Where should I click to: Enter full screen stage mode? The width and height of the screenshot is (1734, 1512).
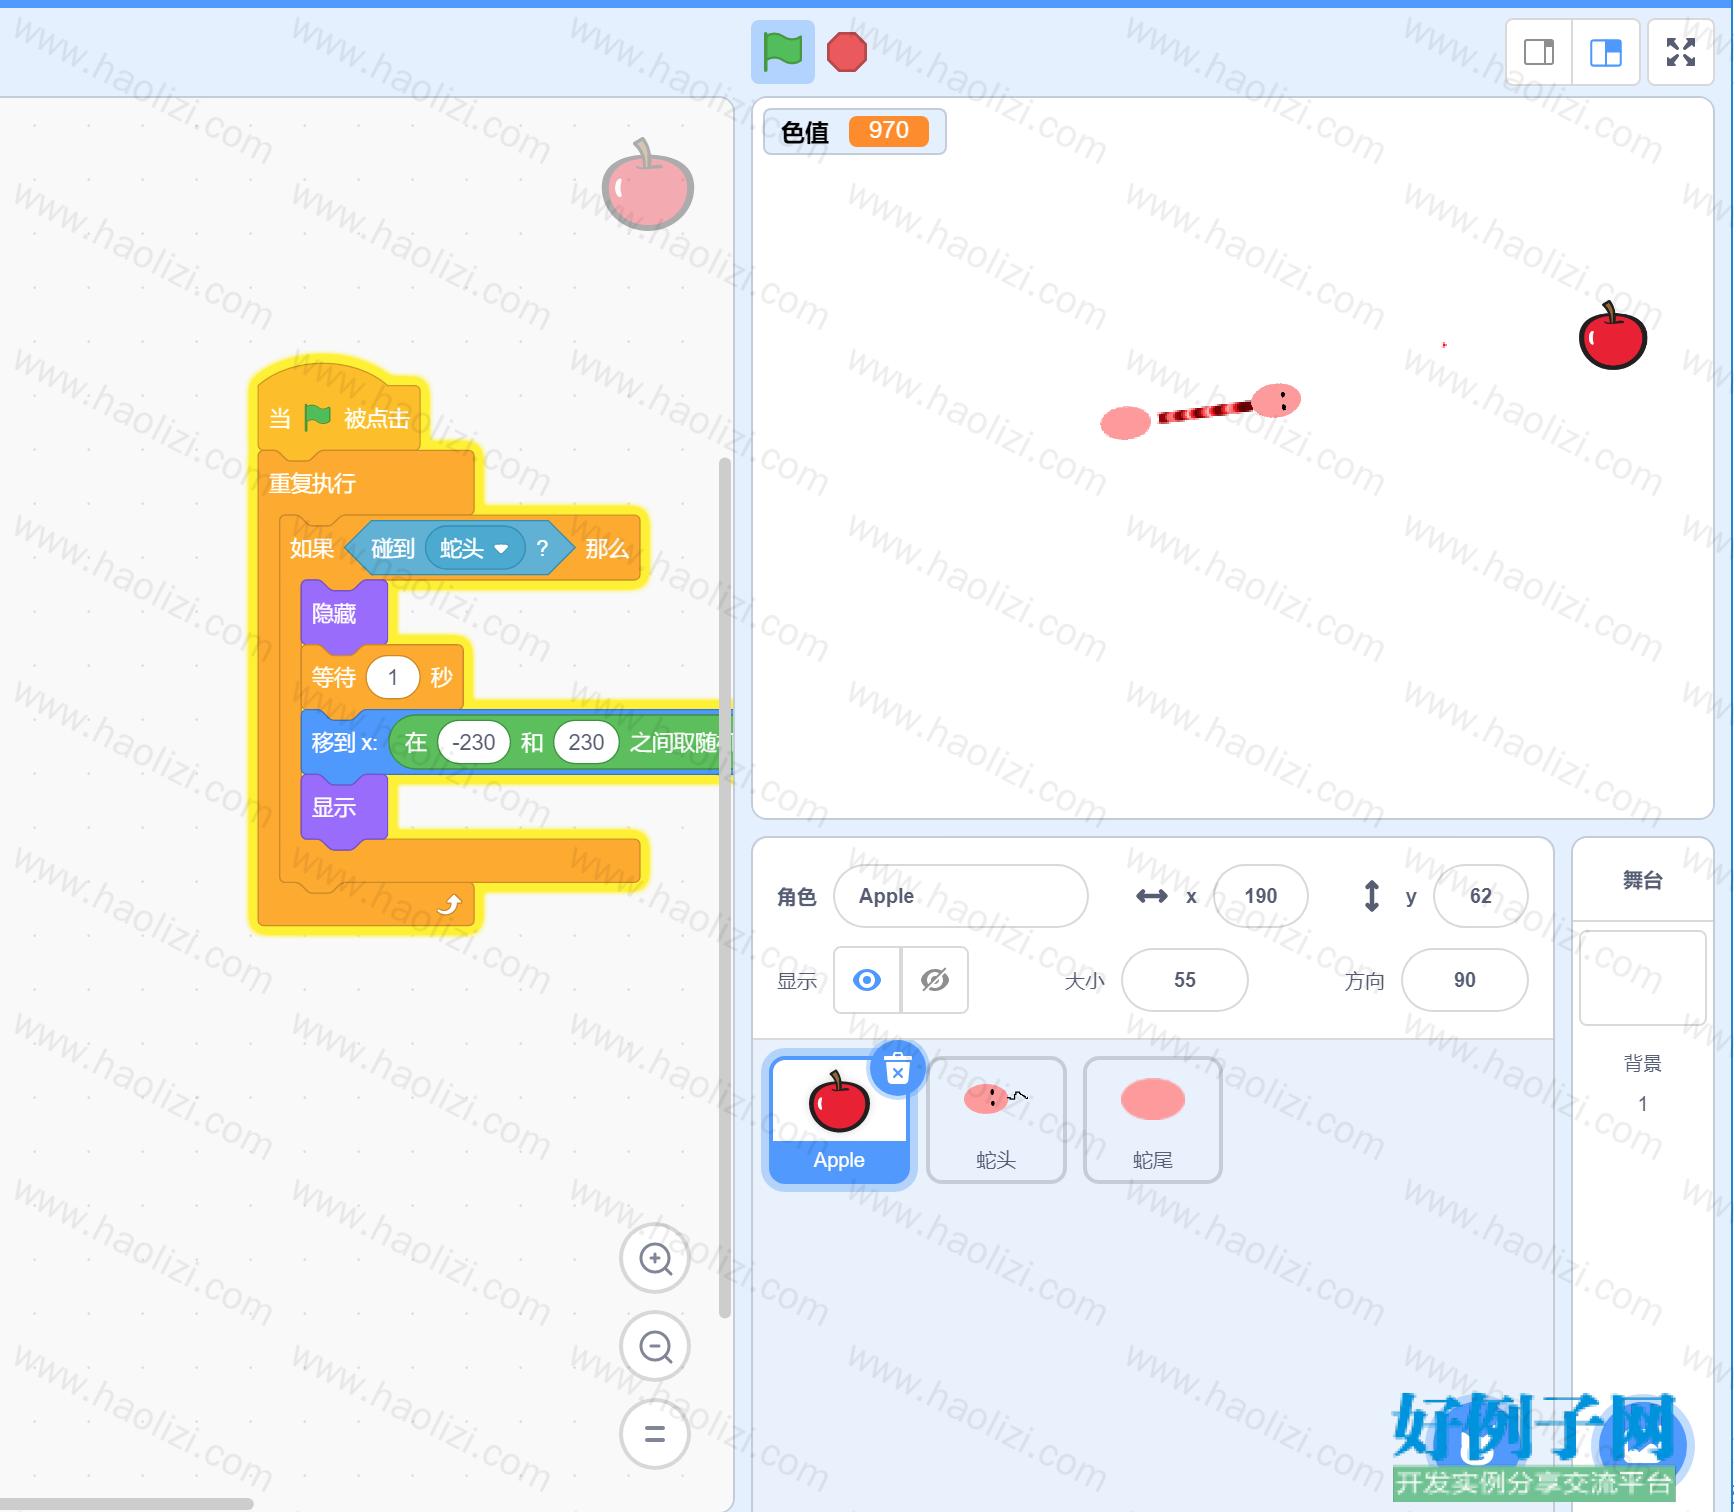pos(1681,52)
